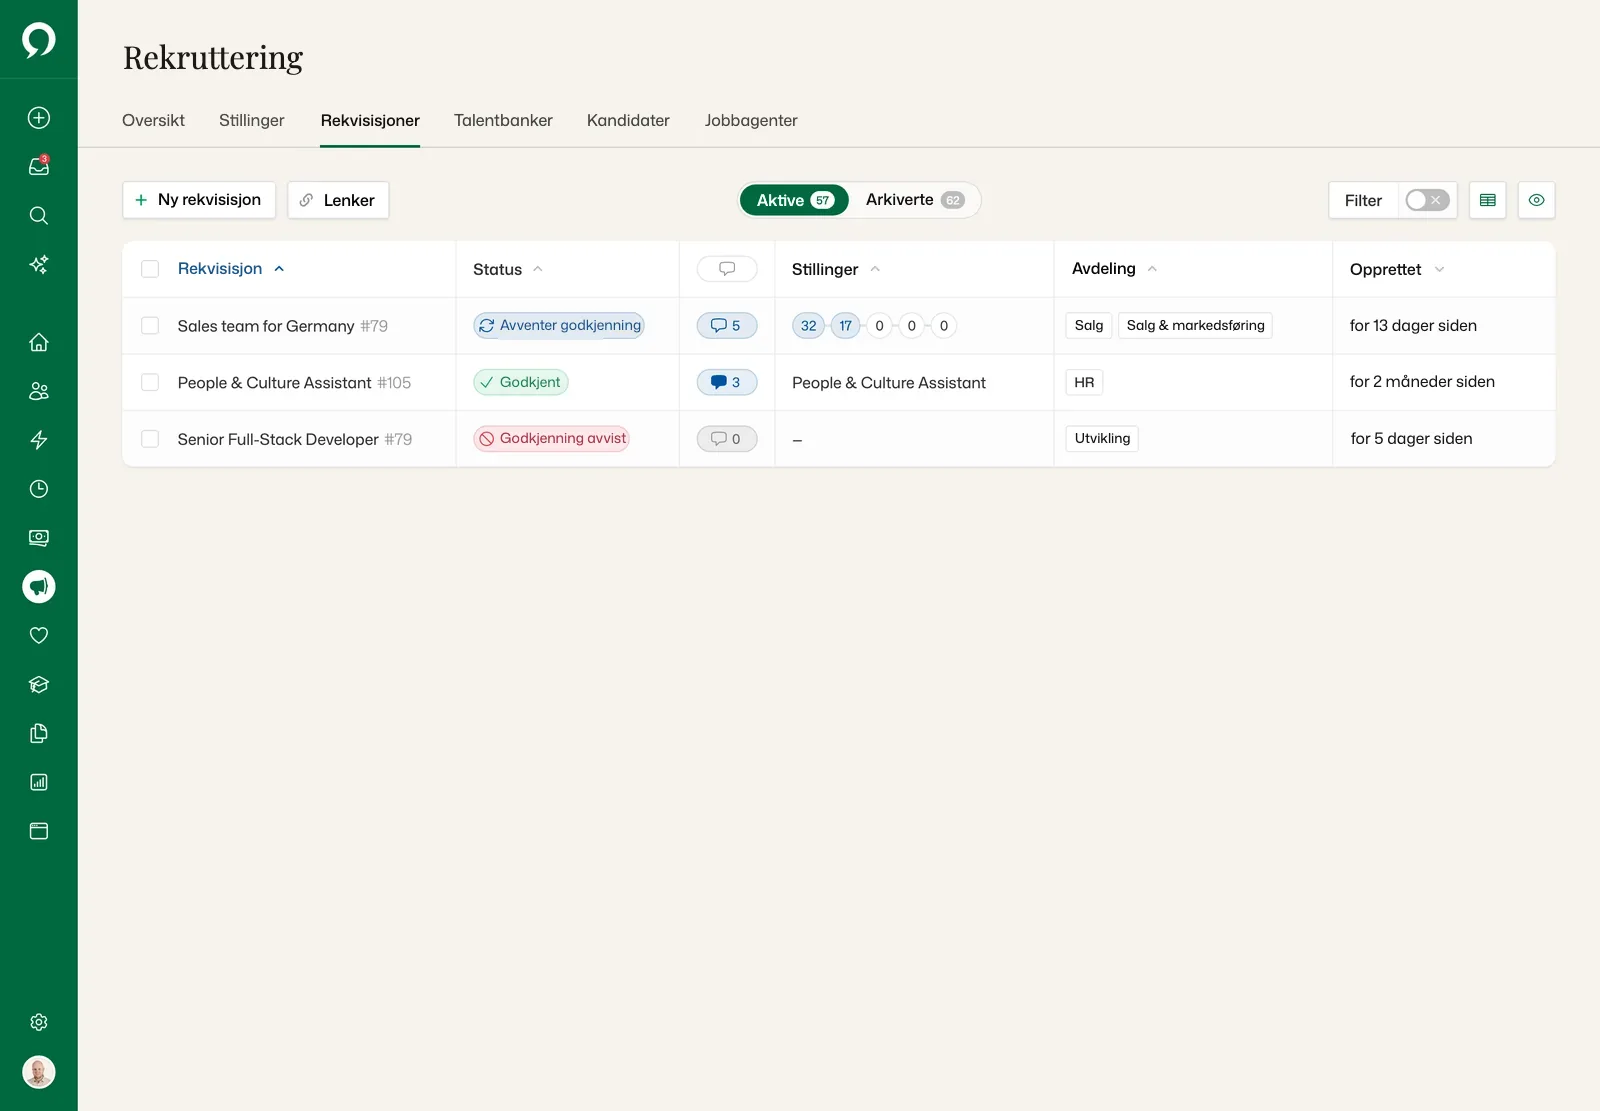Switch to the Stillinger tab
The width and height of the screenshot is (1600, 1111).
click(x=252, y=120)
